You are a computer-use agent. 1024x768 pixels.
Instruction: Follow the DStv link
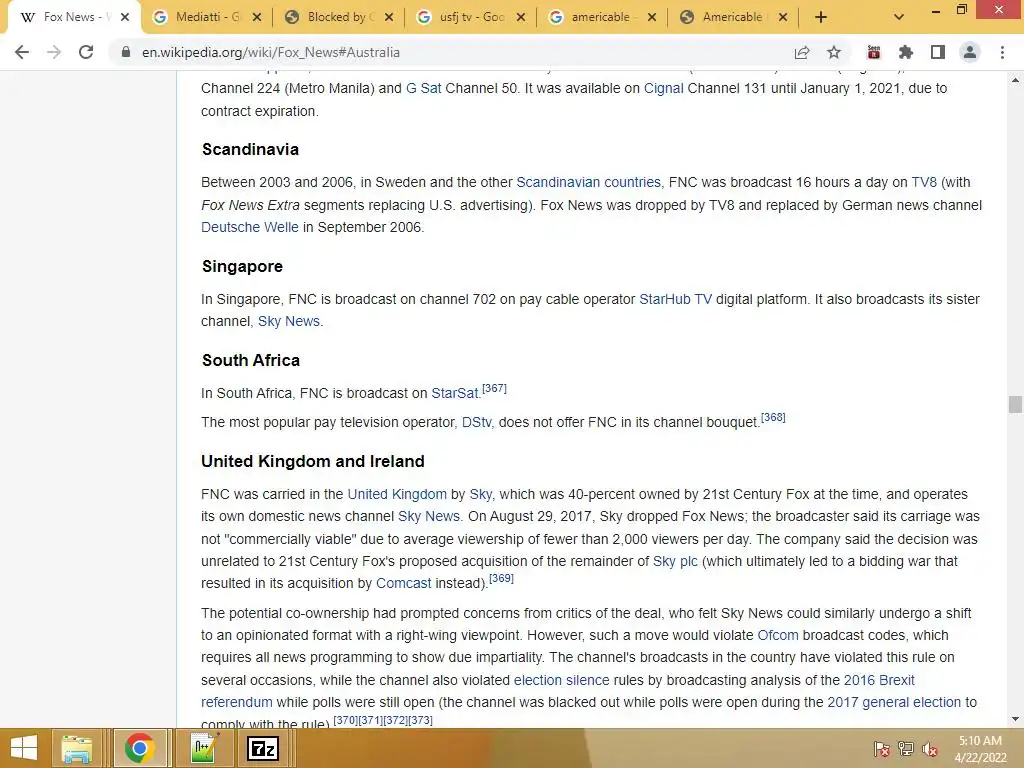click(x=476, y=423)
